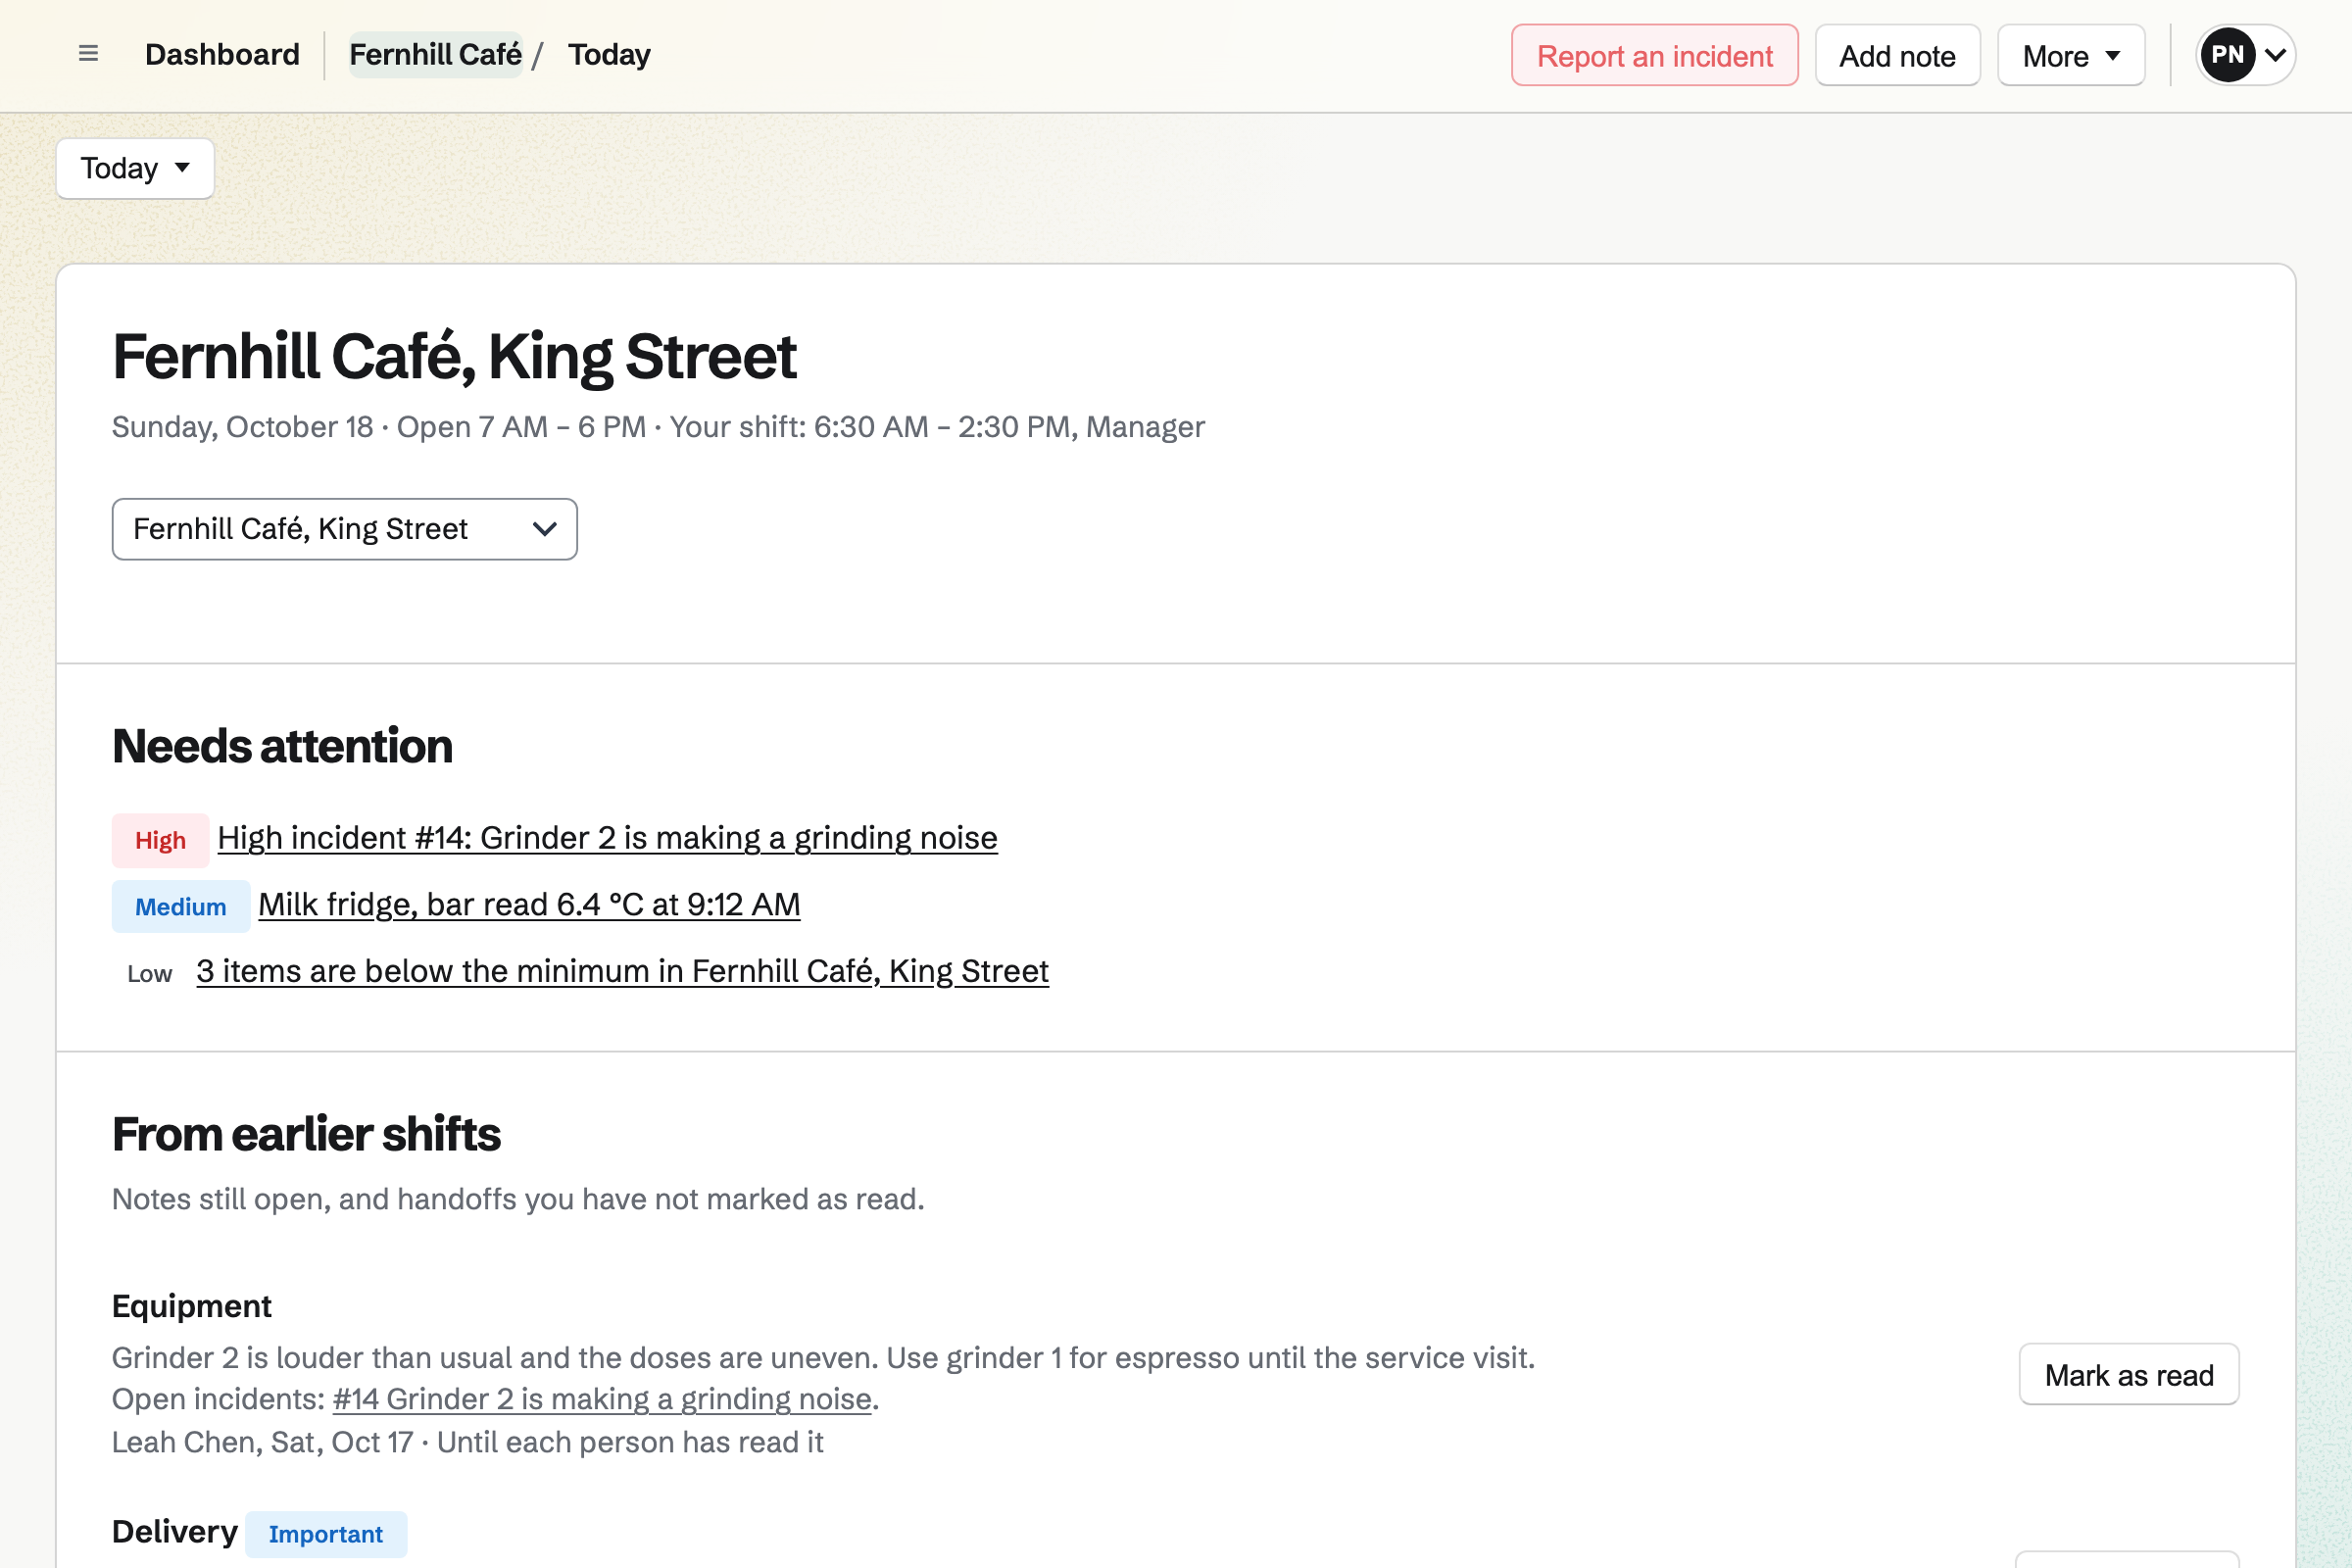Go to Dashboard in top navigation

click(222, 55)
